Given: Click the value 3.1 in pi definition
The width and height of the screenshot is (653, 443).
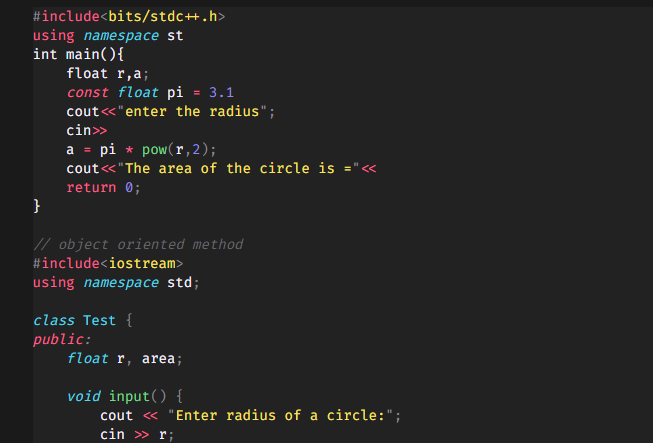Looking at the screenshot, I should coord(221,92).
